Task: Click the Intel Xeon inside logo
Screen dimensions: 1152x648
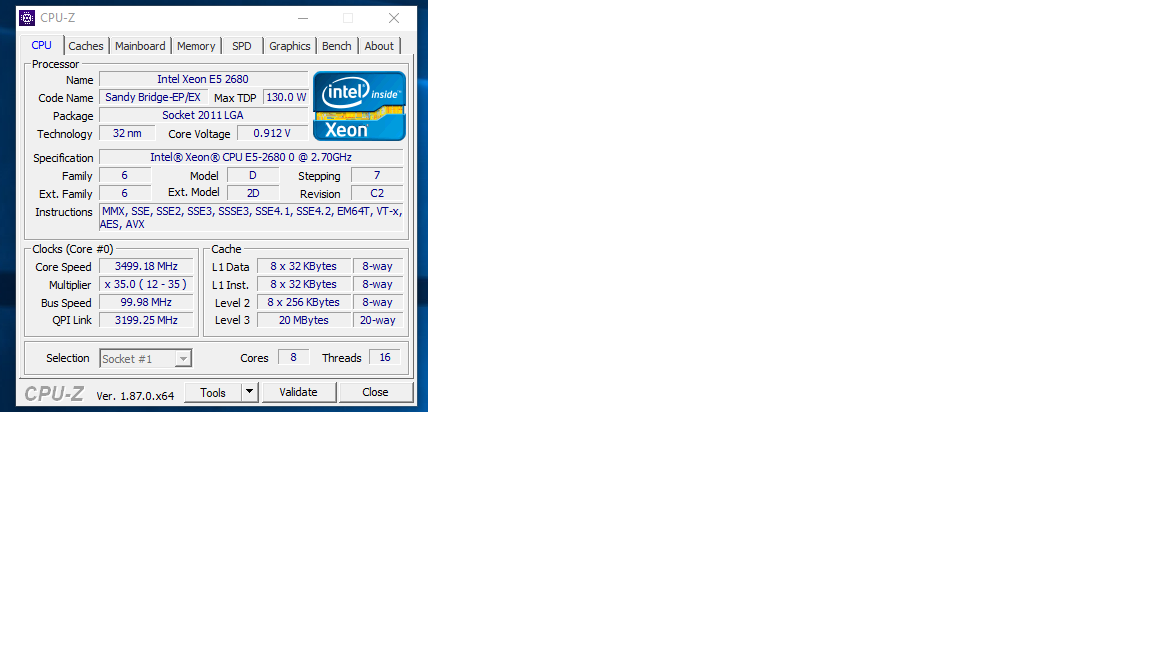Action: pos(359,106)
